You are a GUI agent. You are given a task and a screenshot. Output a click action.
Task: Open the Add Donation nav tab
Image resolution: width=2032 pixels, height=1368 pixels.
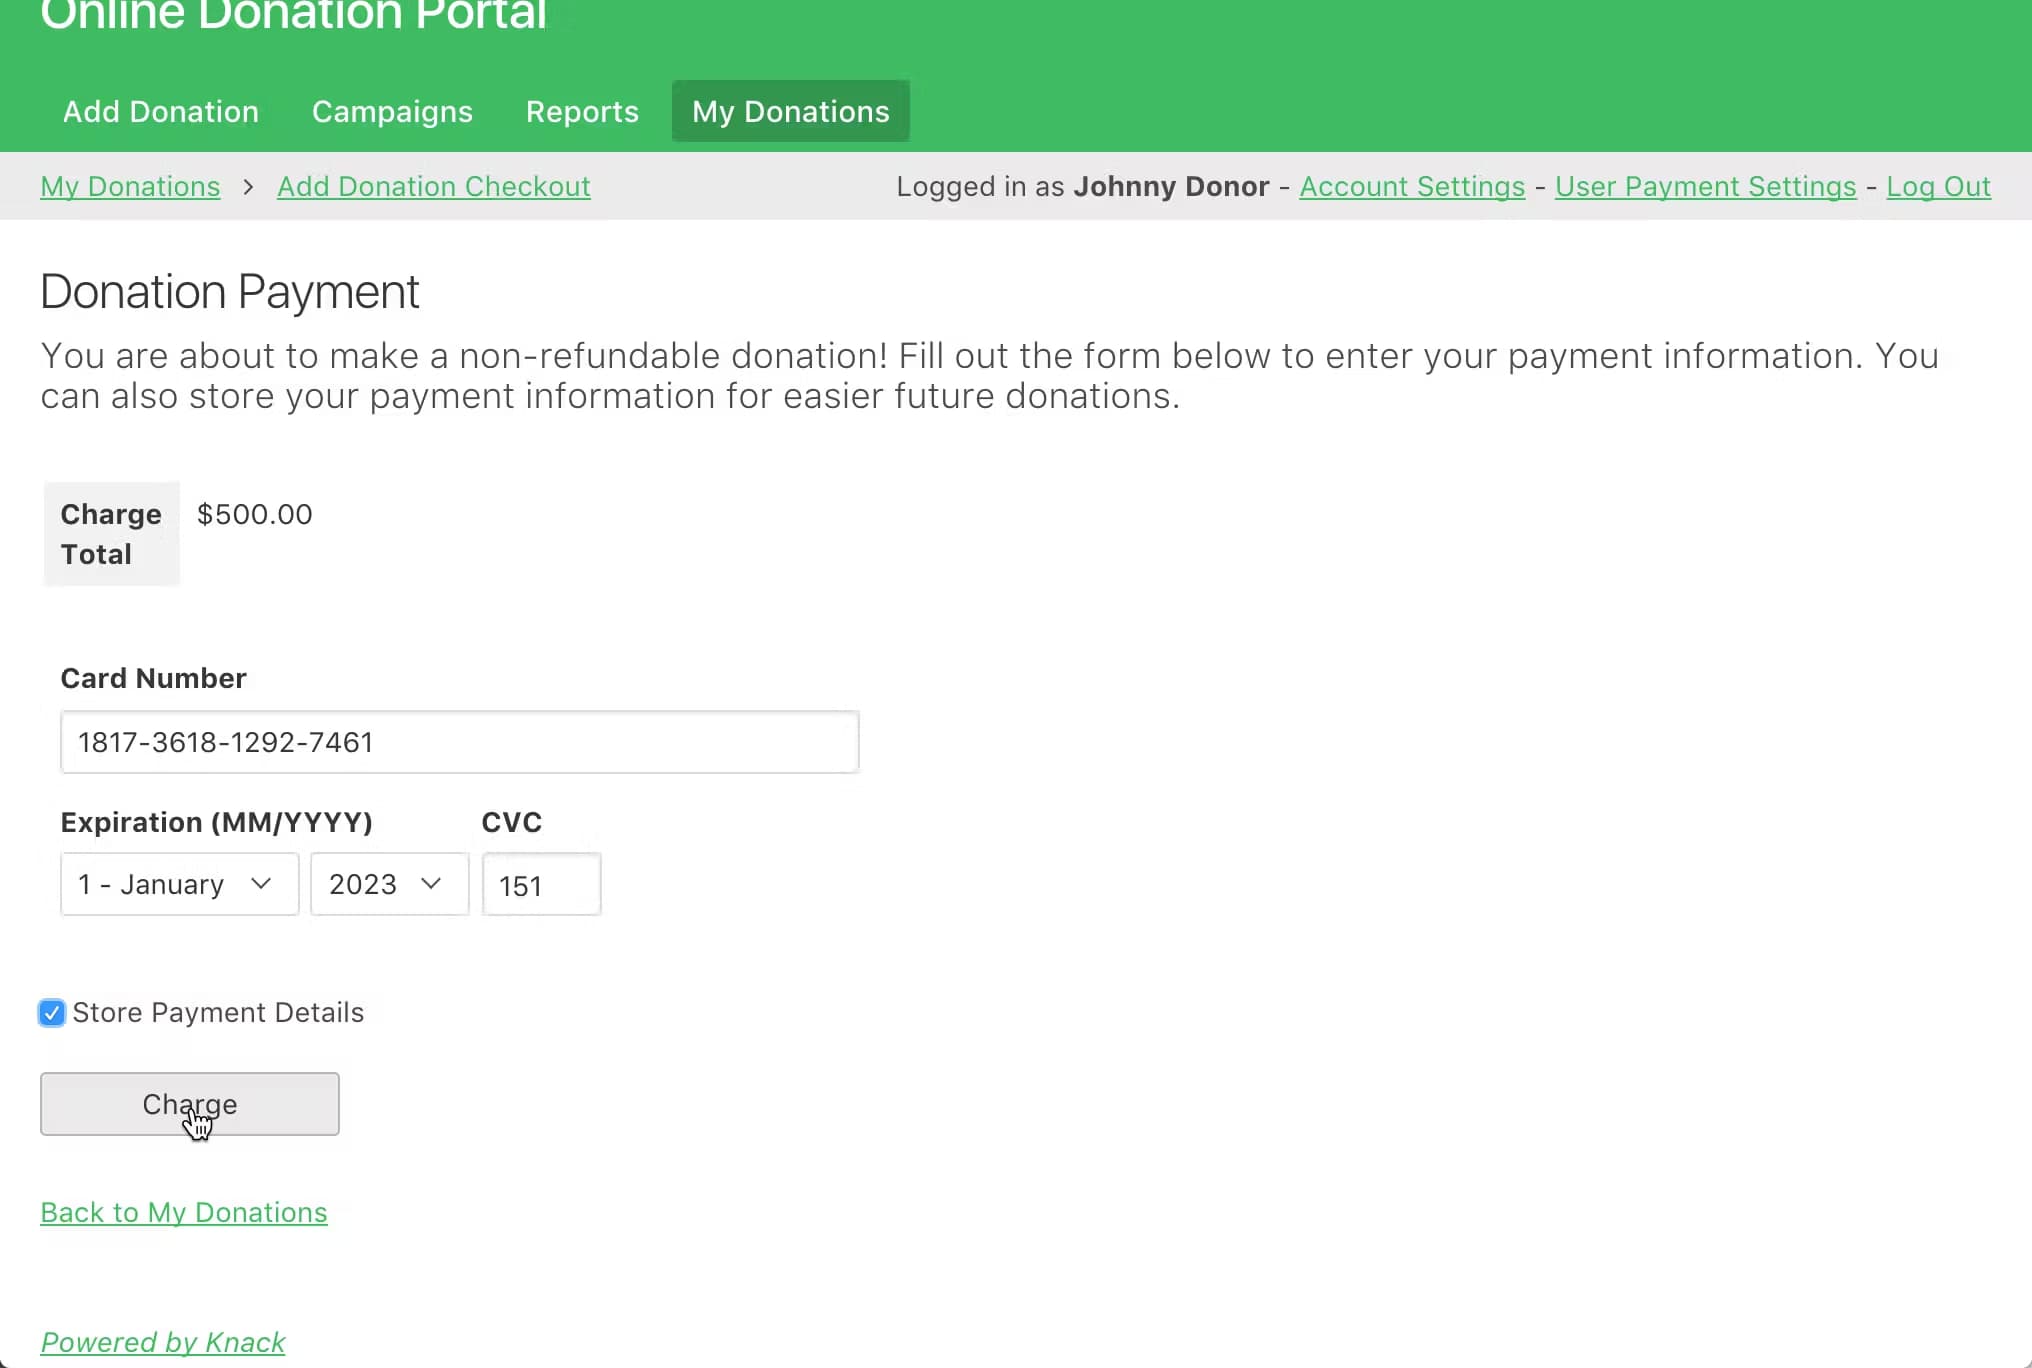click(x=161, y=111)
